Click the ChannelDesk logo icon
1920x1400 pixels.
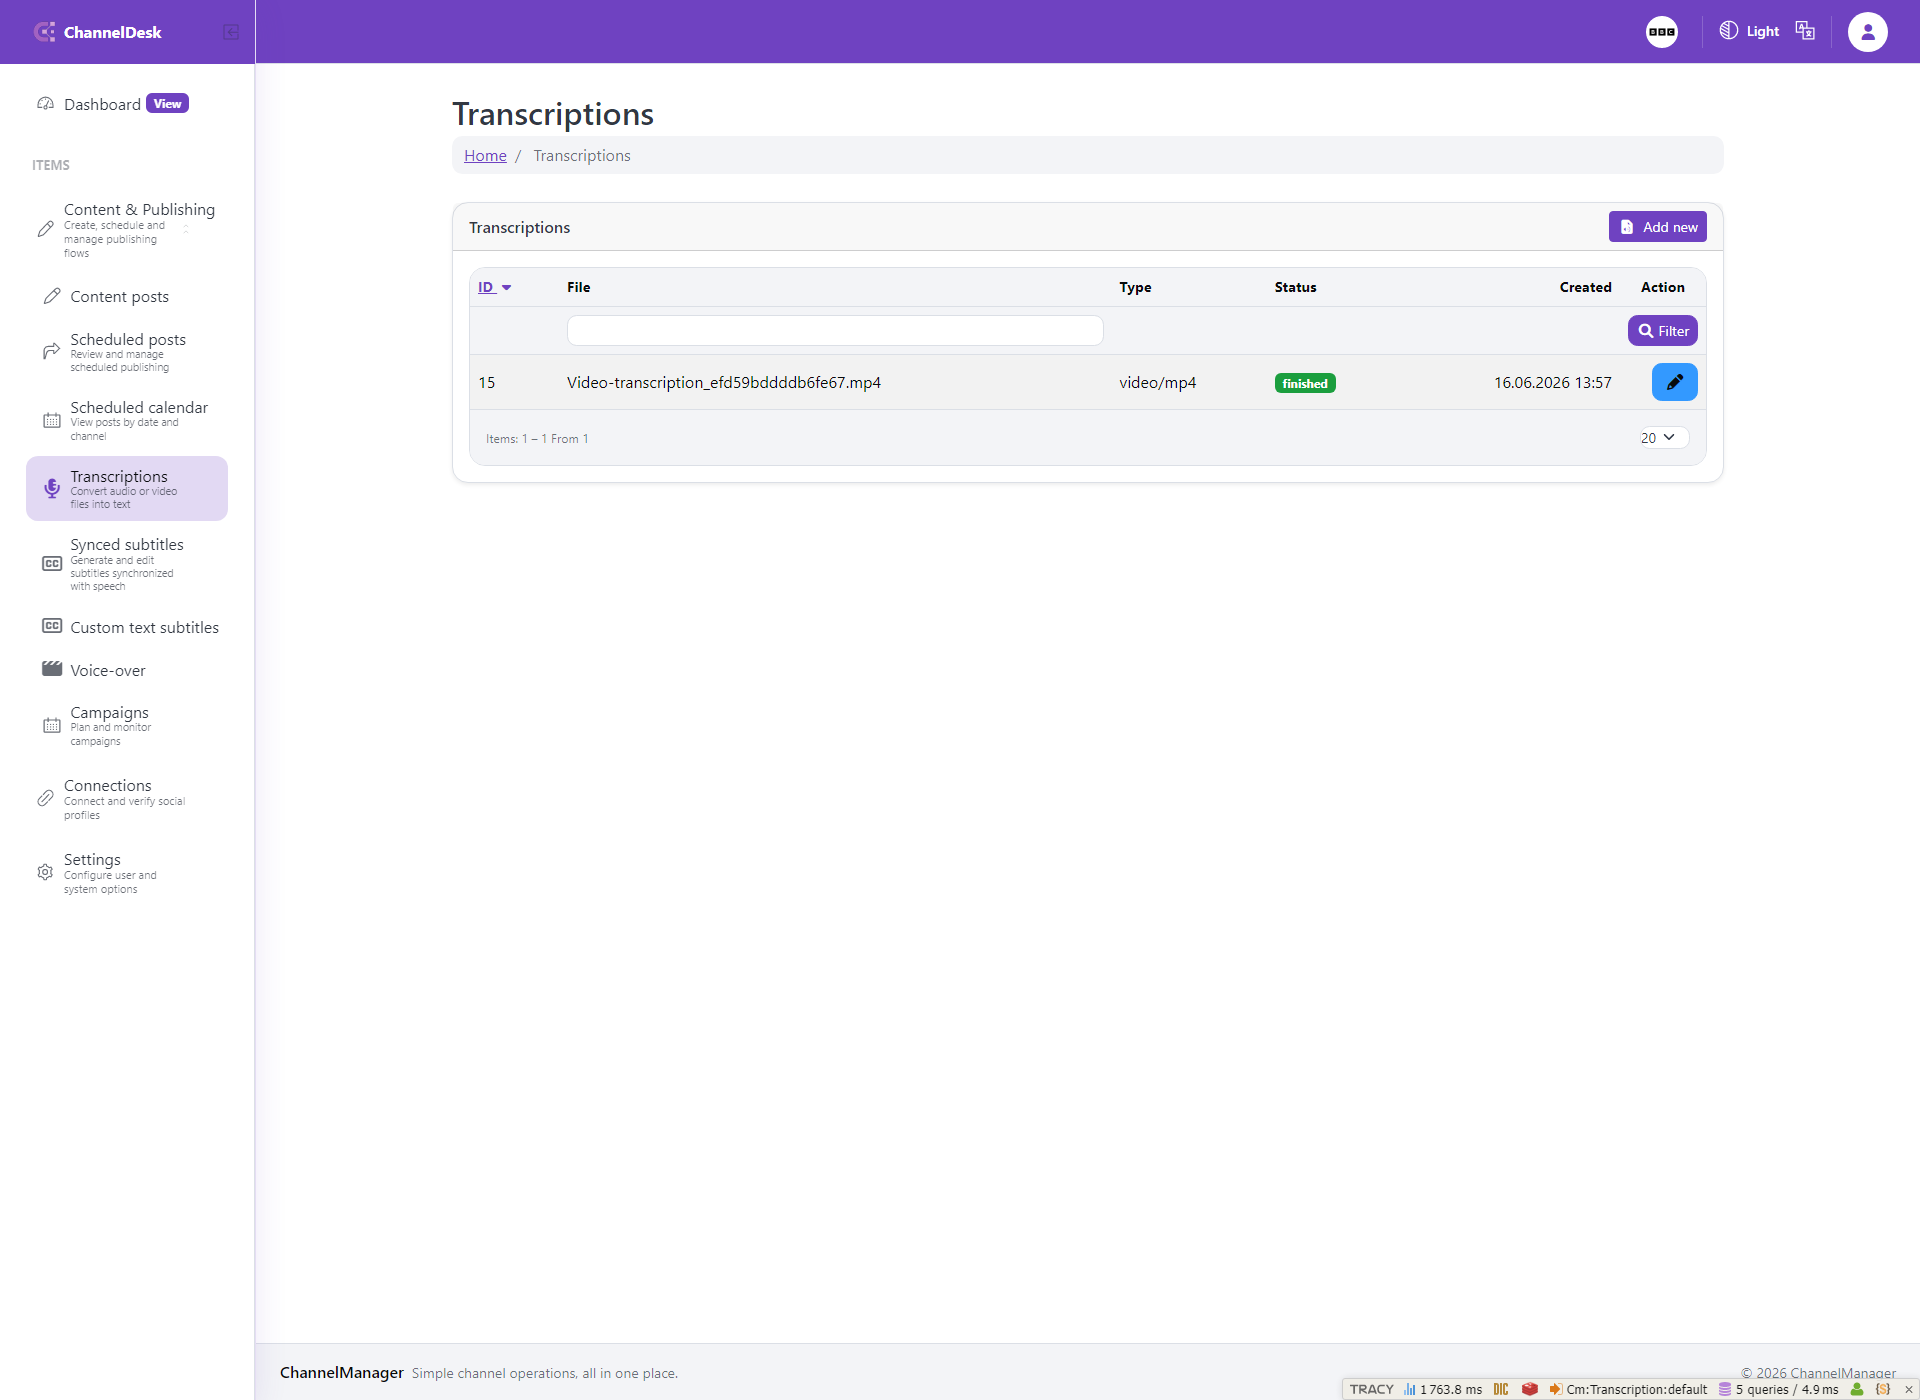pyautogui.click(x=45, y=32)
